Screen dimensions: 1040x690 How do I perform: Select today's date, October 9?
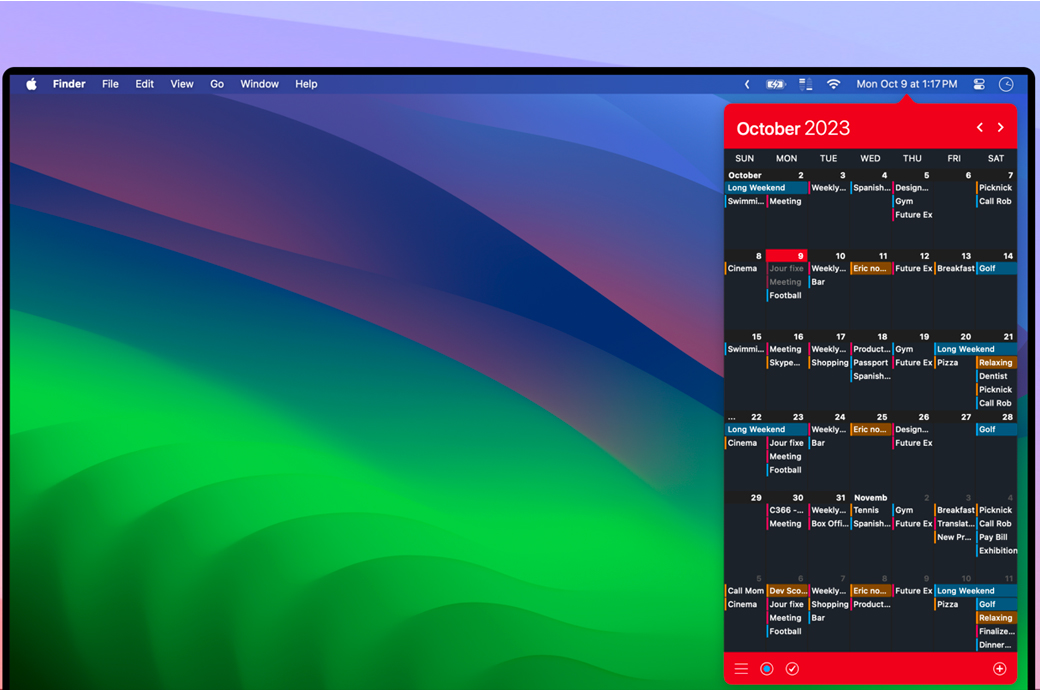tap(786, 256)
